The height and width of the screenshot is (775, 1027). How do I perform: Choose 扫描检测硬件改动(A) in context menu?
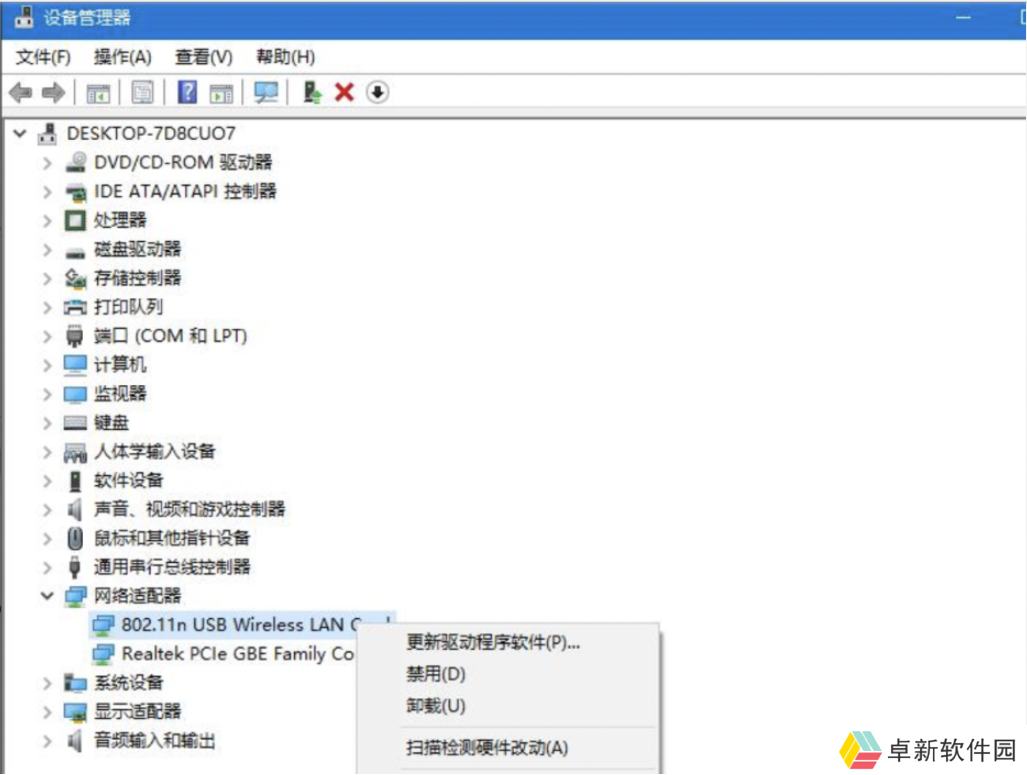[x=487, y=747]
